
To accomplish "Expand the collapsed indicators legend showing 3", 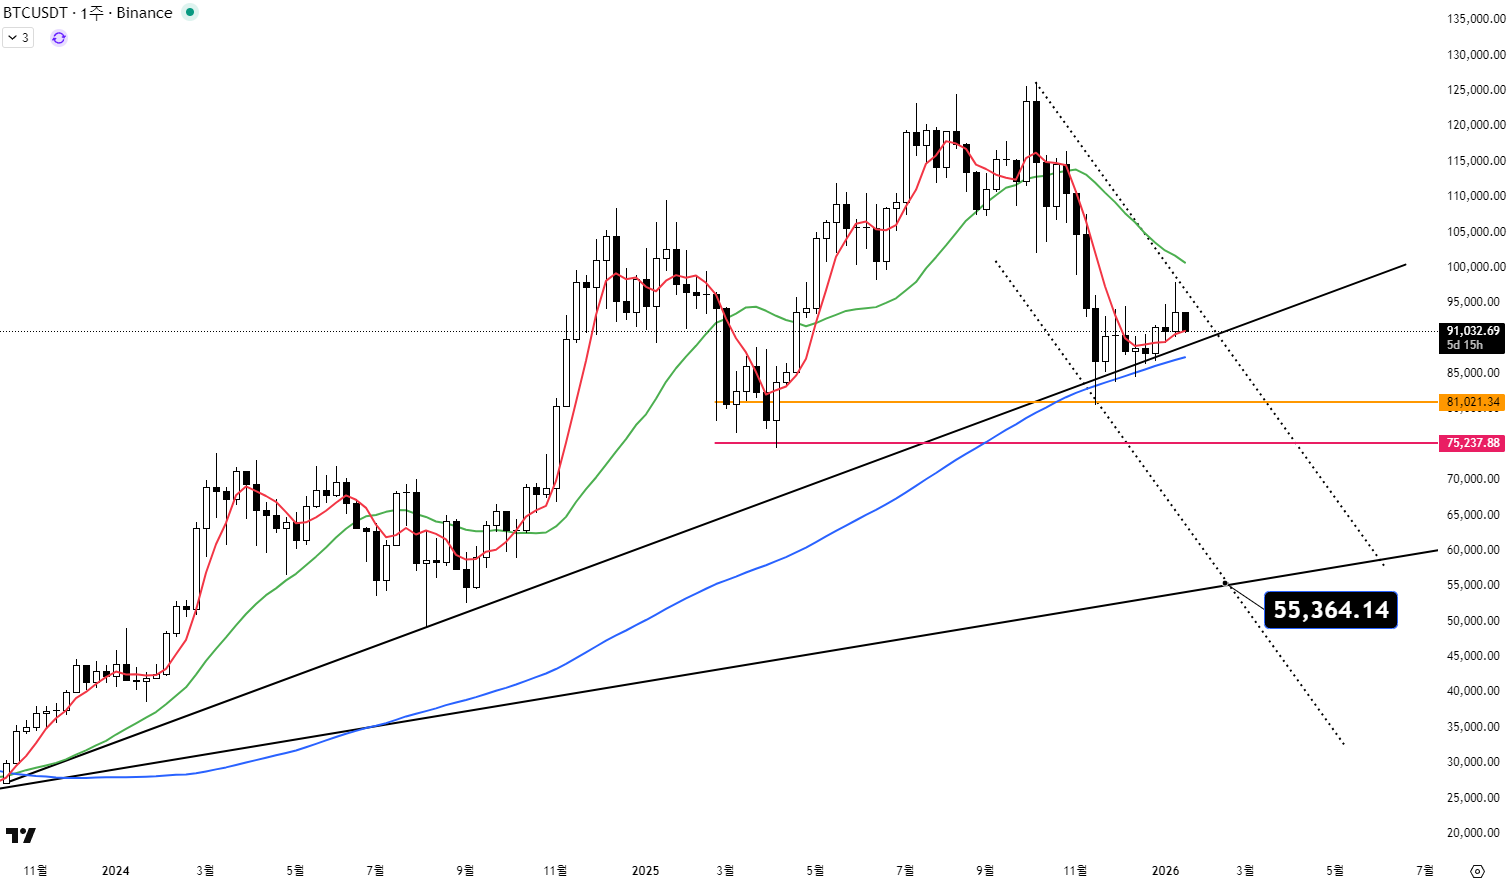I will 18,38.
